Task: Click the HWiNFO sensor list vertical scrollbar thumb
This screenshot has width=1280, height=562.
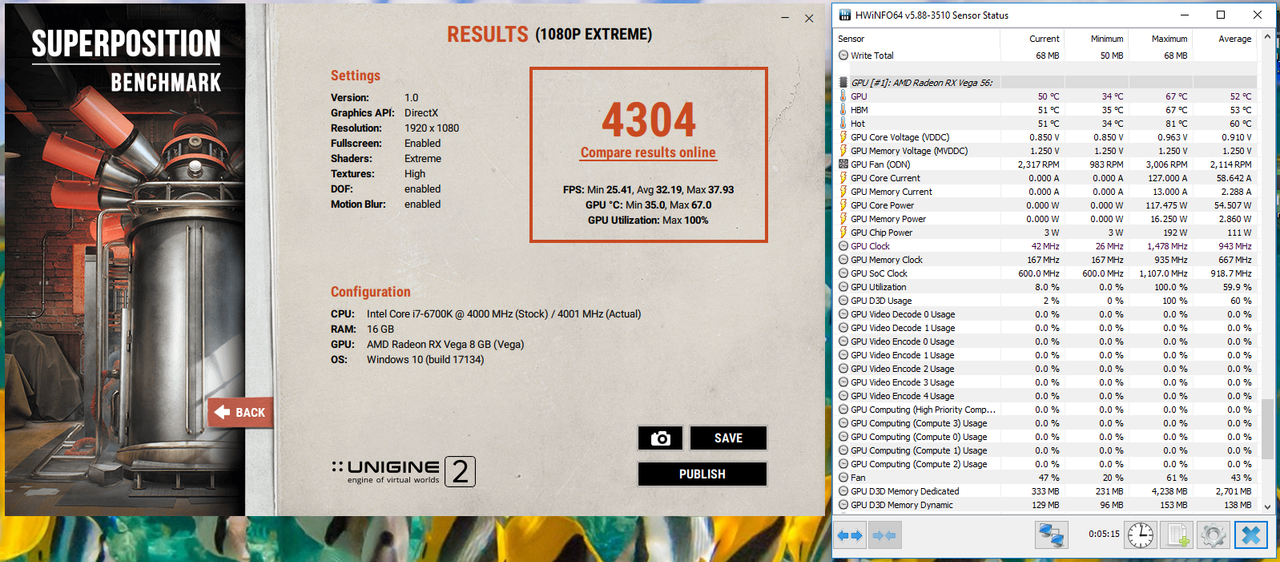Action: [x=1268, y=428]
